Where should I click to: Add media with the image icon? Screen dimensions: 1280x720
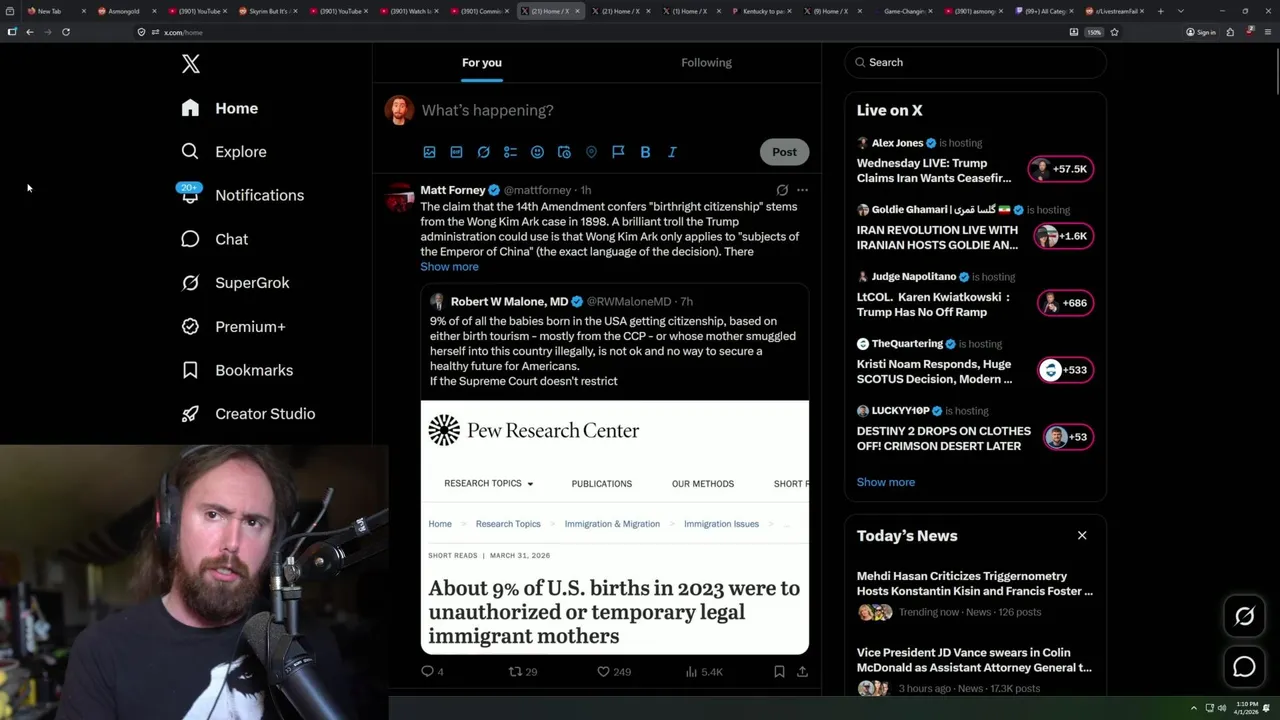click(x=429, y=152)
